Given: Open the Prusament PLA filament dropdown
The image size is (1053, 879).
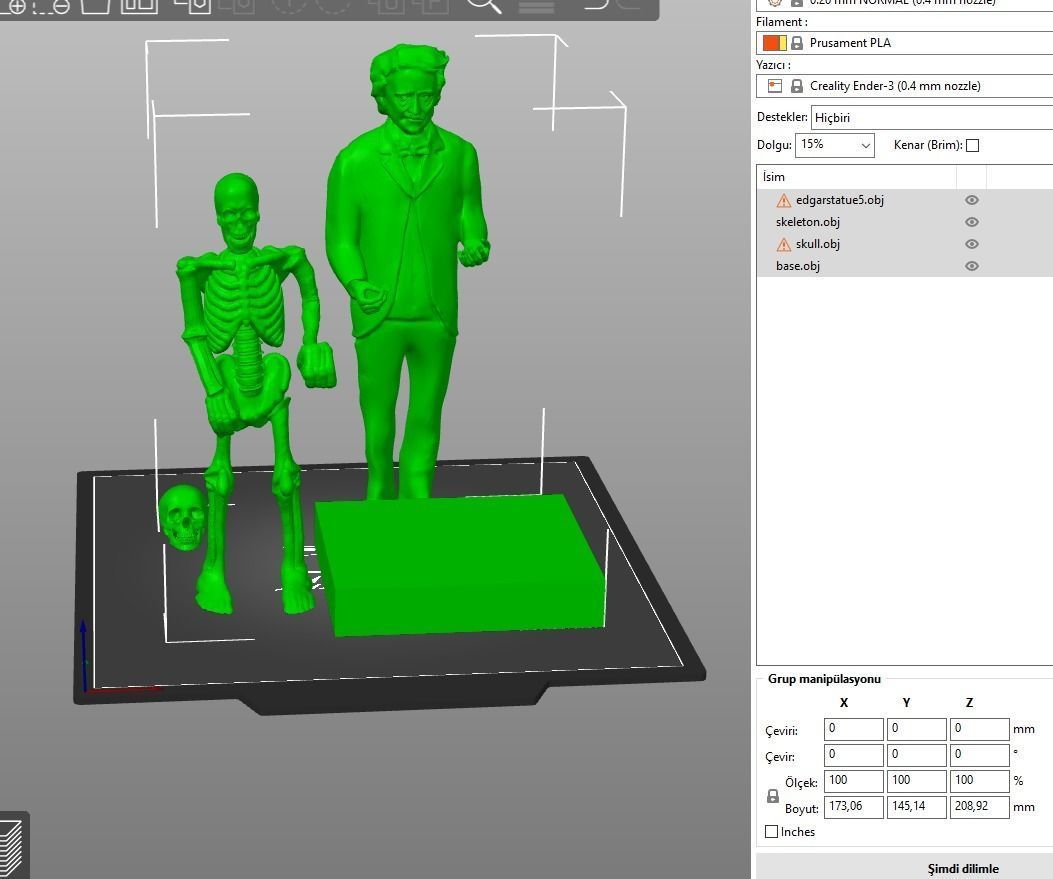Looking at the screenshot, I should pyautogui.click(x=904, y=43).
